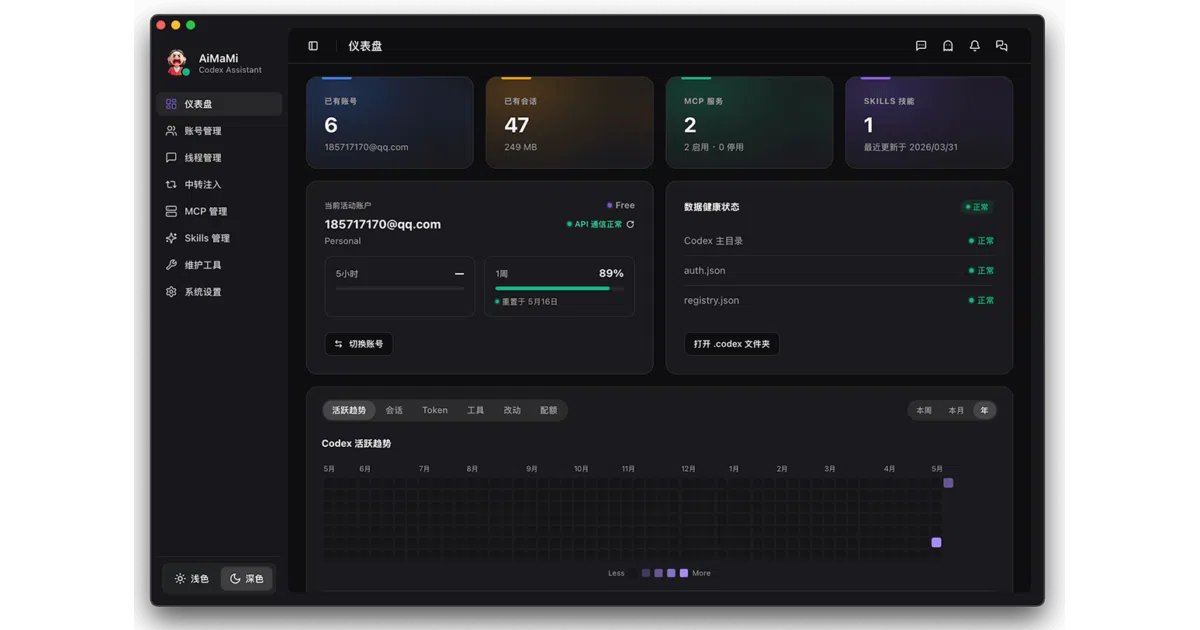Viewport: 1200px width, 630px height.
Task: Switch to the 会话 tab
Action: coord(394,411)
